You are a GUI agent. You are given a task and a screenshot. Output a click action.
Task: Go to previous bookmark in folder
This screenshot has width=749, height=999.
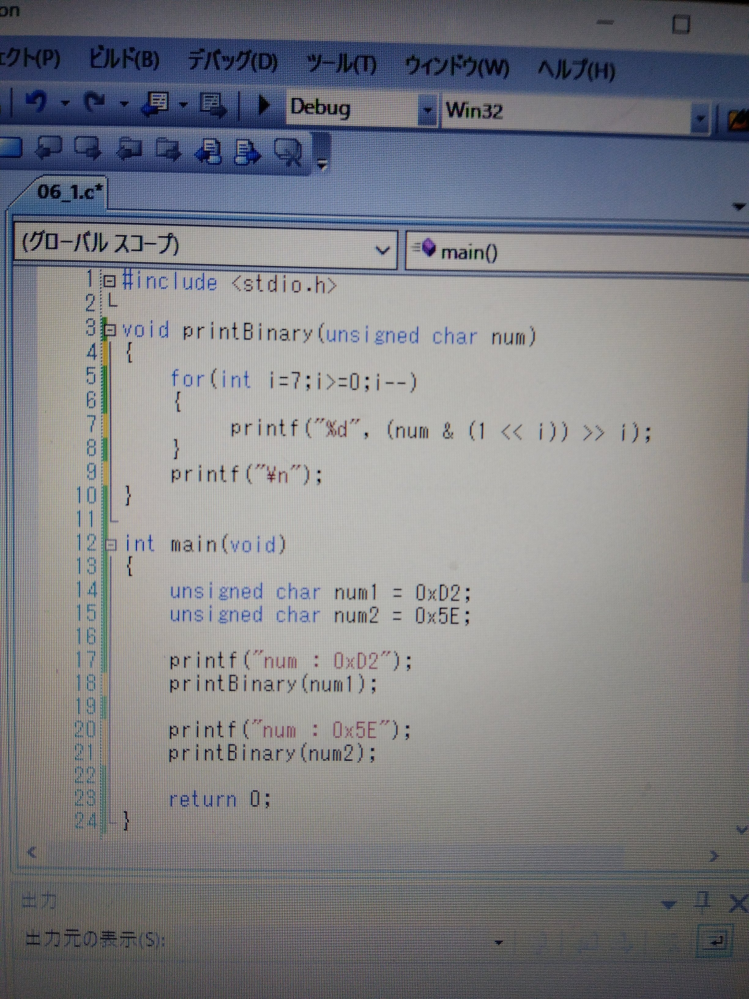pos(129,150)
